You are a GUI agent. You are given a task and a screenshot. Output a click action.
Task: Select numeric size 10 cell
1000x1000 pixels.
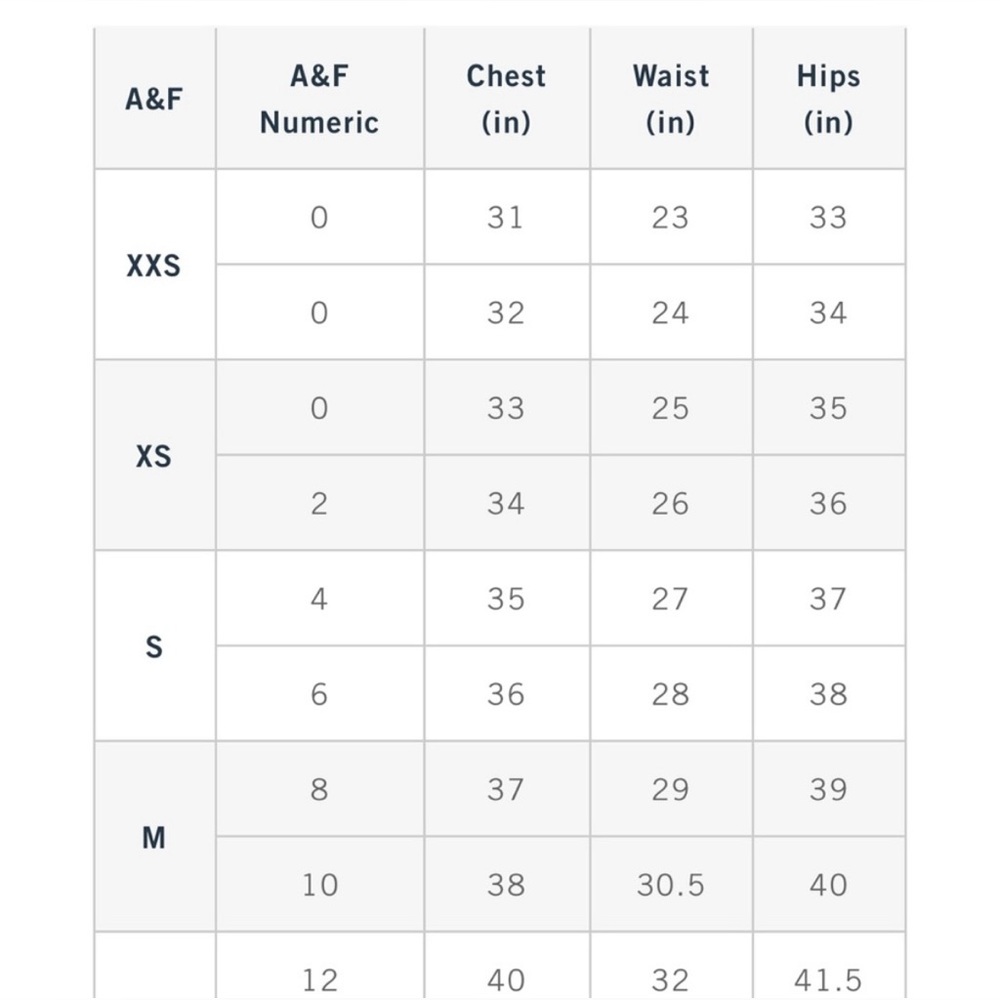click(x=319, y=885)
